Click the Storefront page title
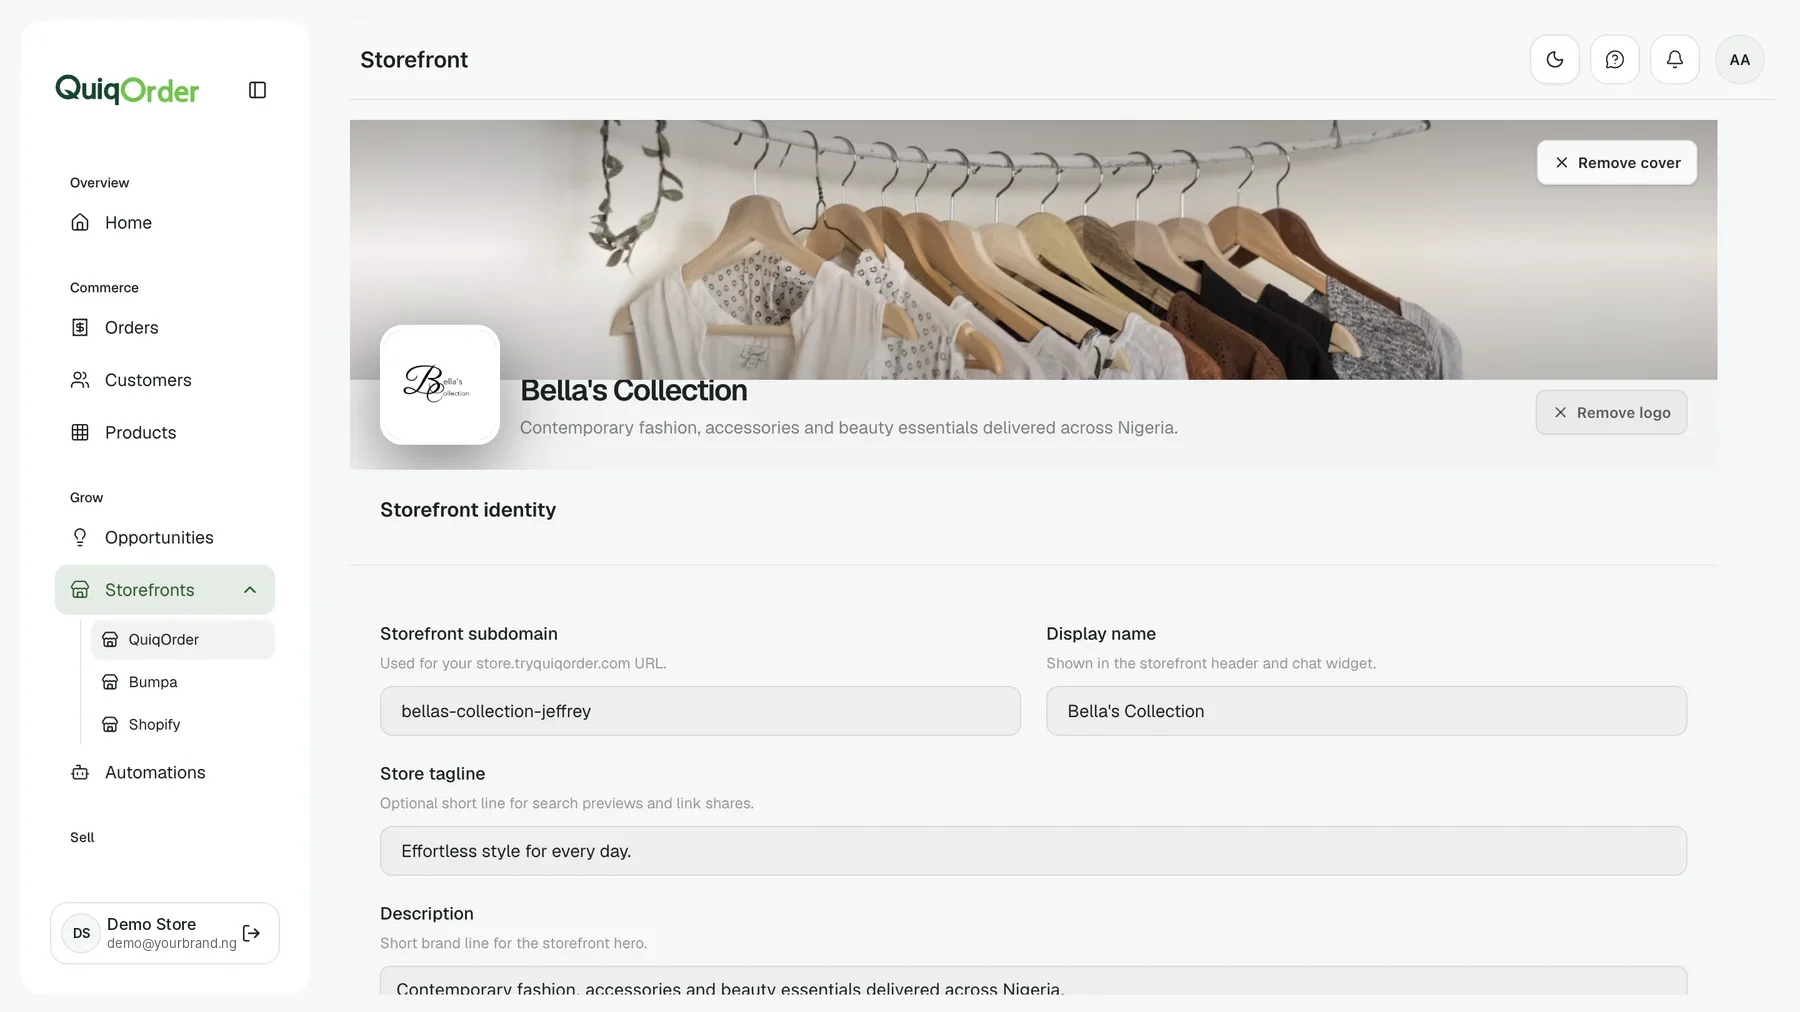The width and height of the screenshot is (1800, 1012). pyautogui.click(x=414, y=60)
